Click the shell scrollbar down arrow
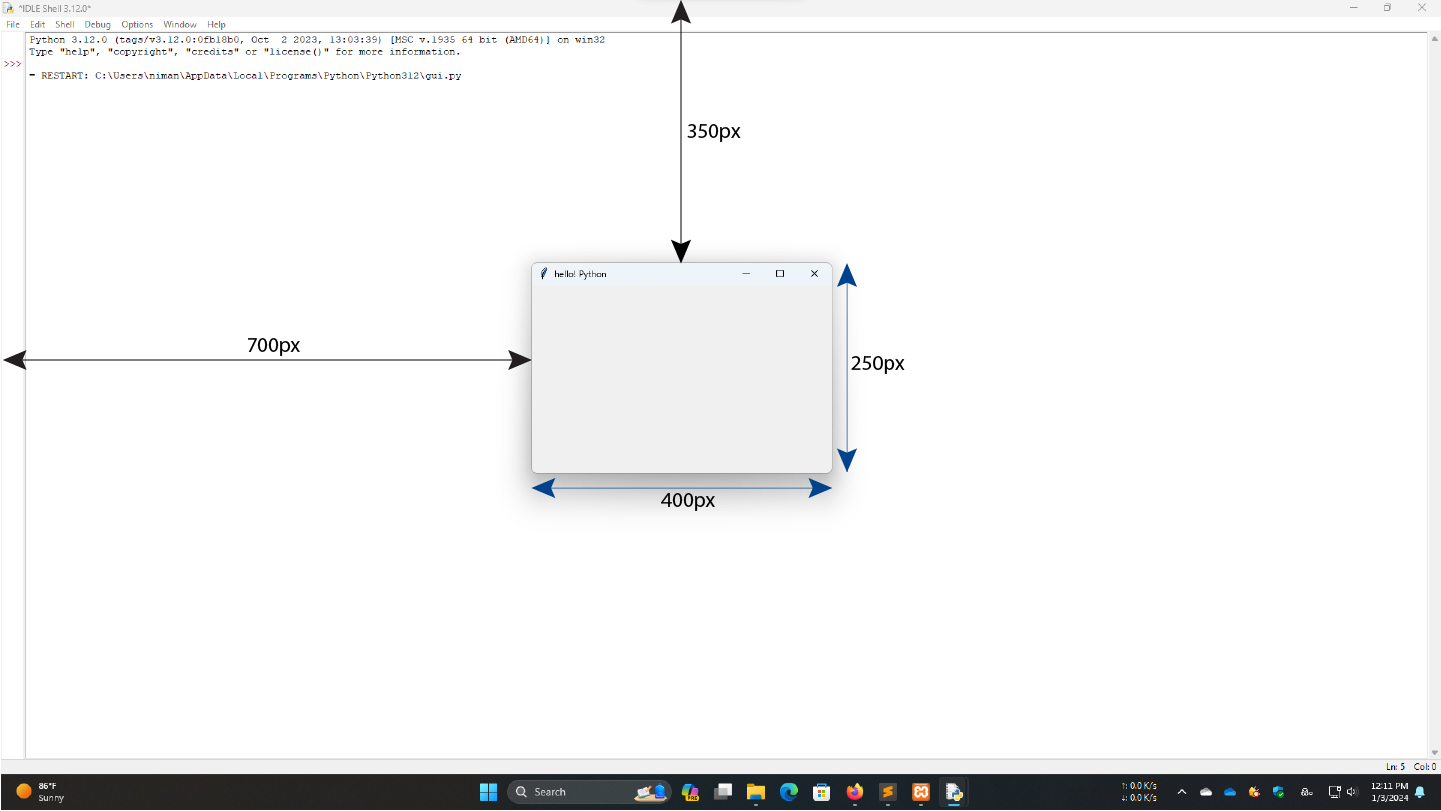Image resolution: width=1441 pixels, height=811 pixels. [1434, 753]
